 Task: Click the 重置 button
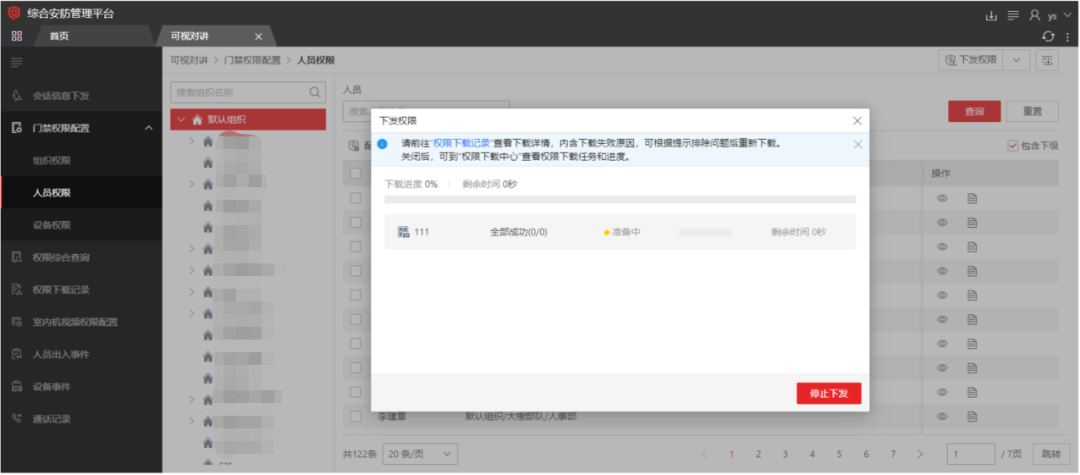tap(1032, 111)
